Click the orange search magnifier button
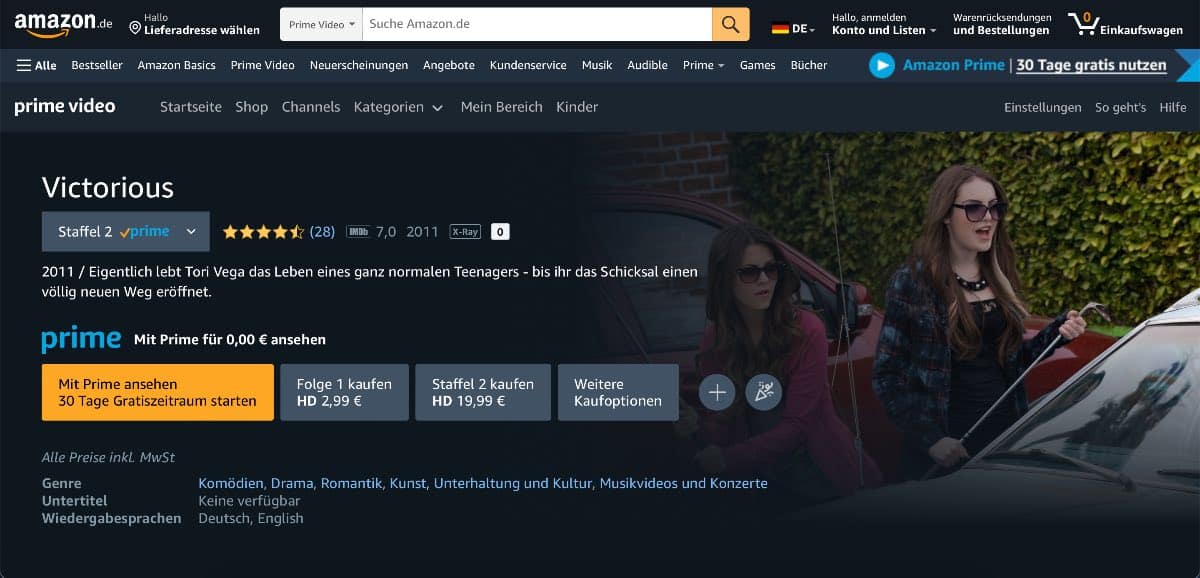The image size is (1200, 578). tap(731, 24)
